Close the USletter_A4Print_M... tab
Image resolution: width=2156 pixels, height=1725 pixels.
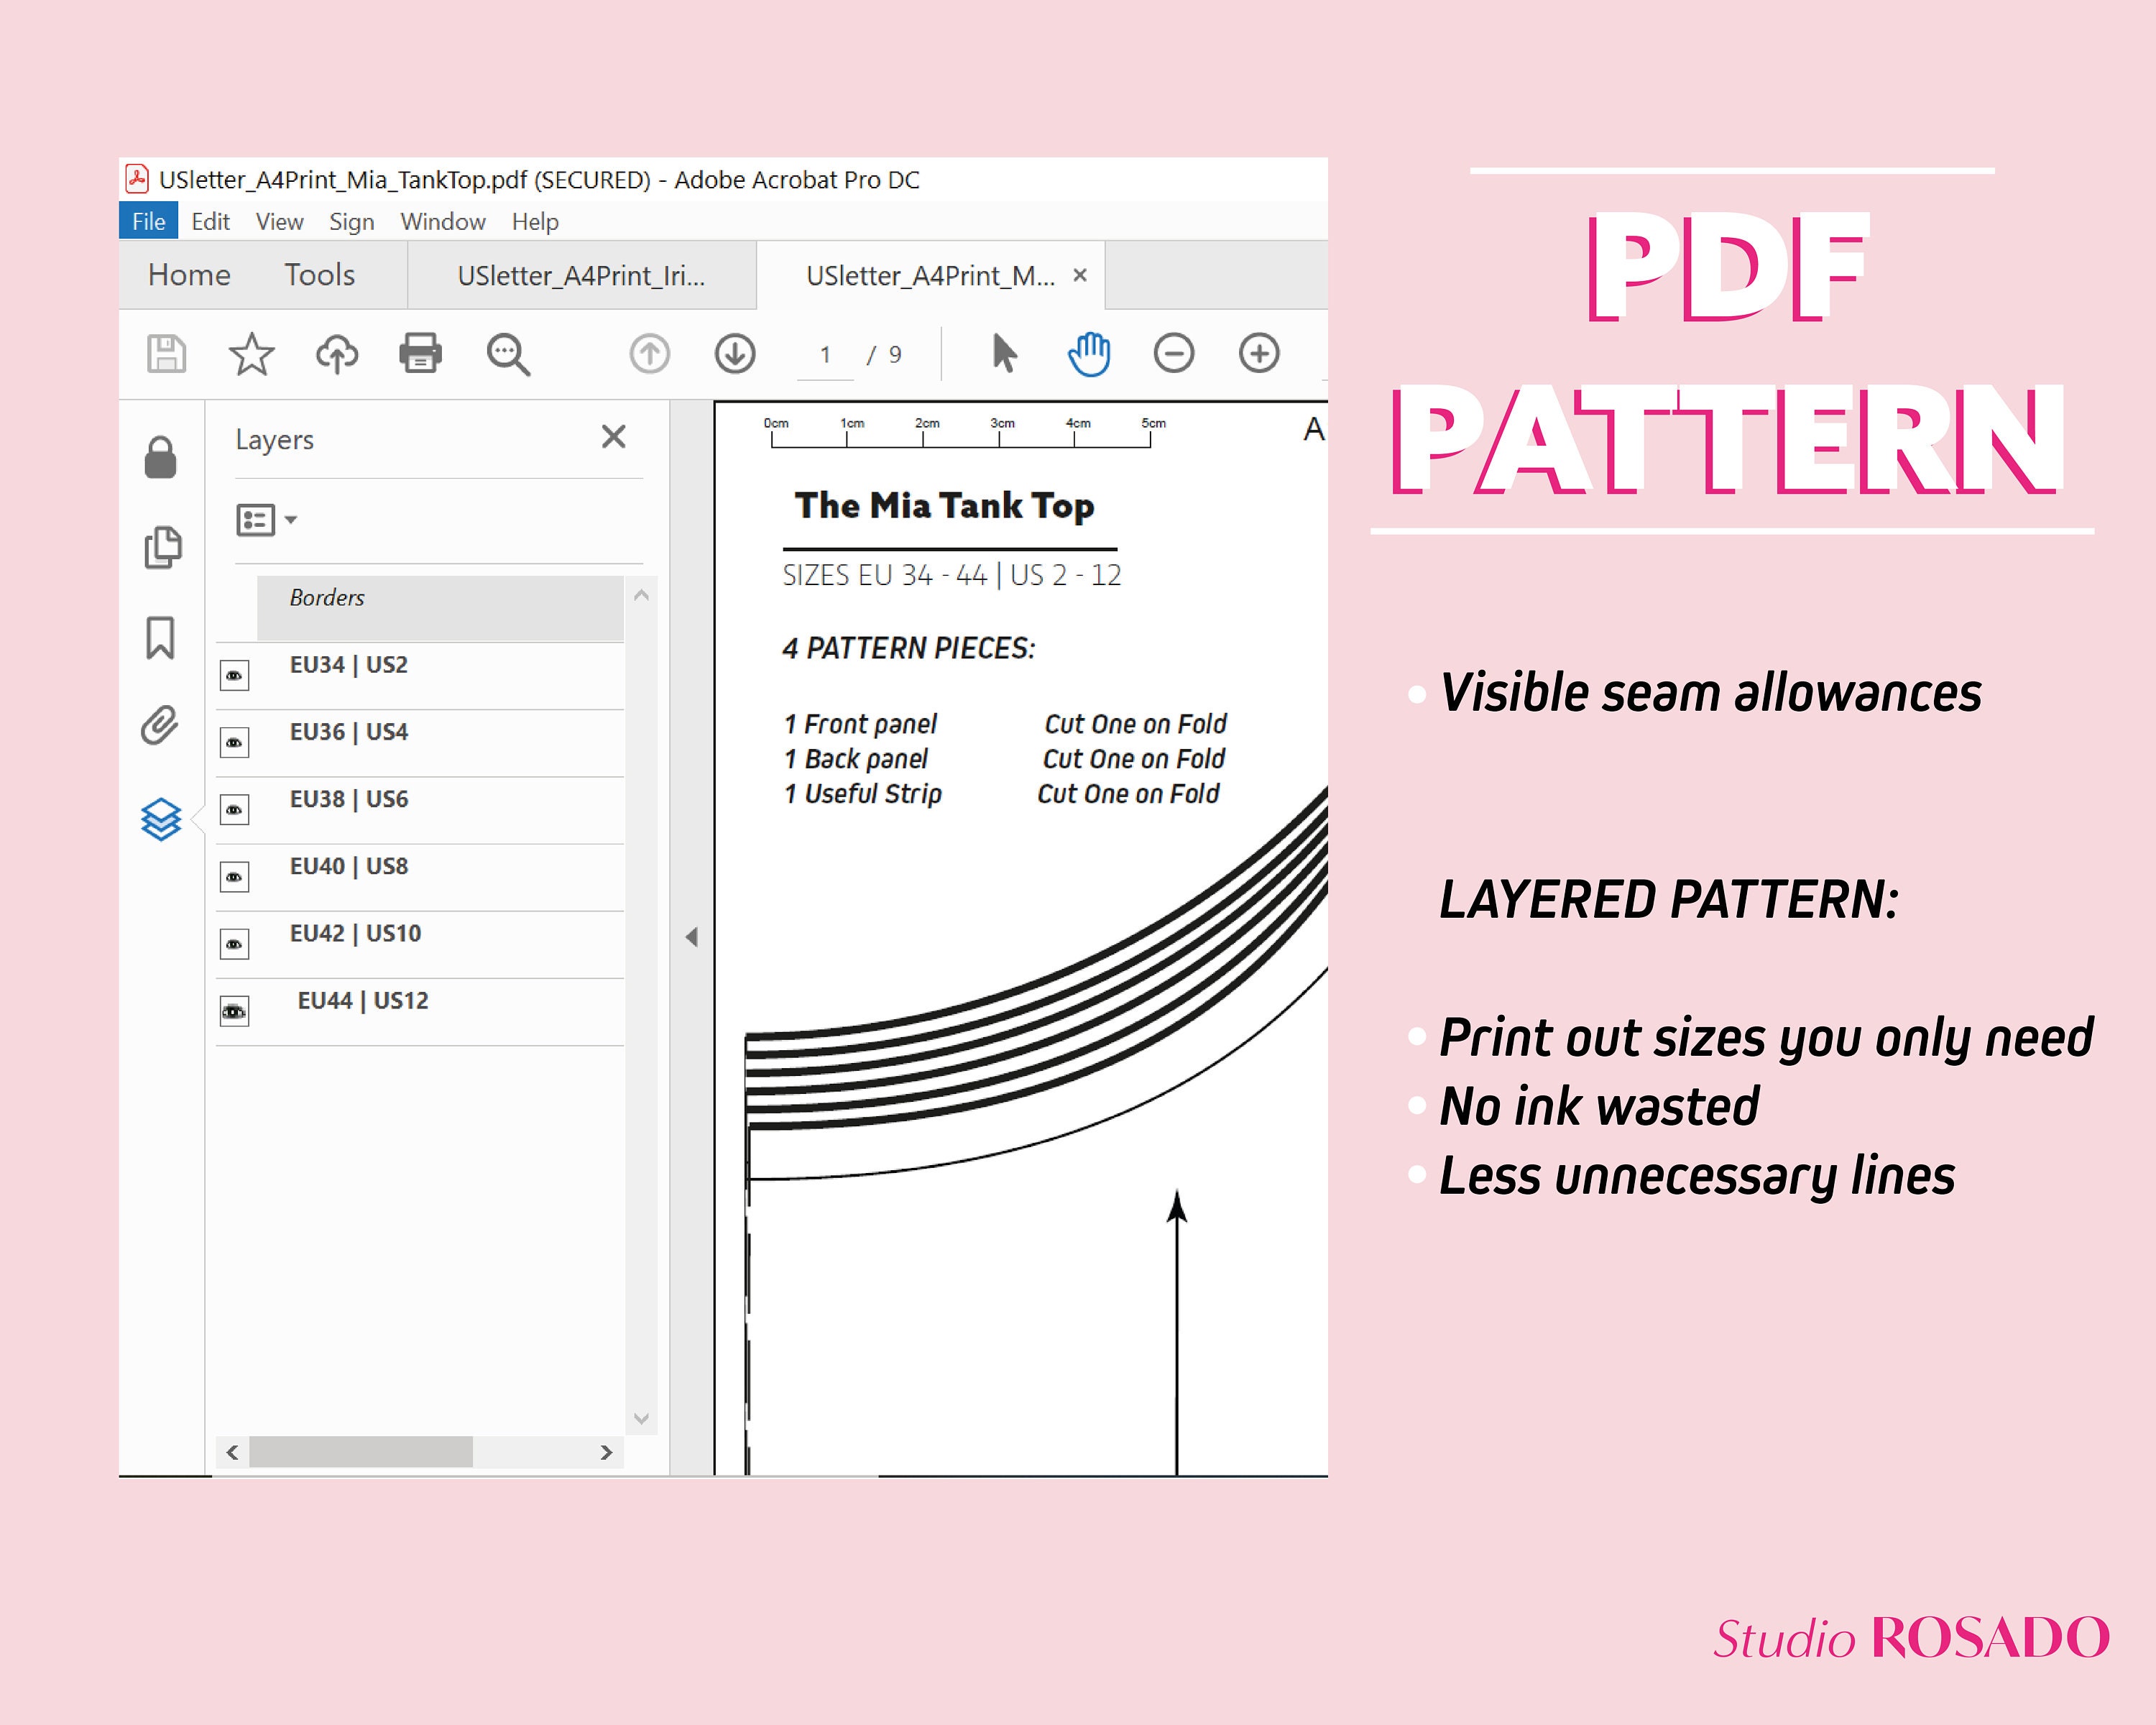click(x=1080, y=275)
